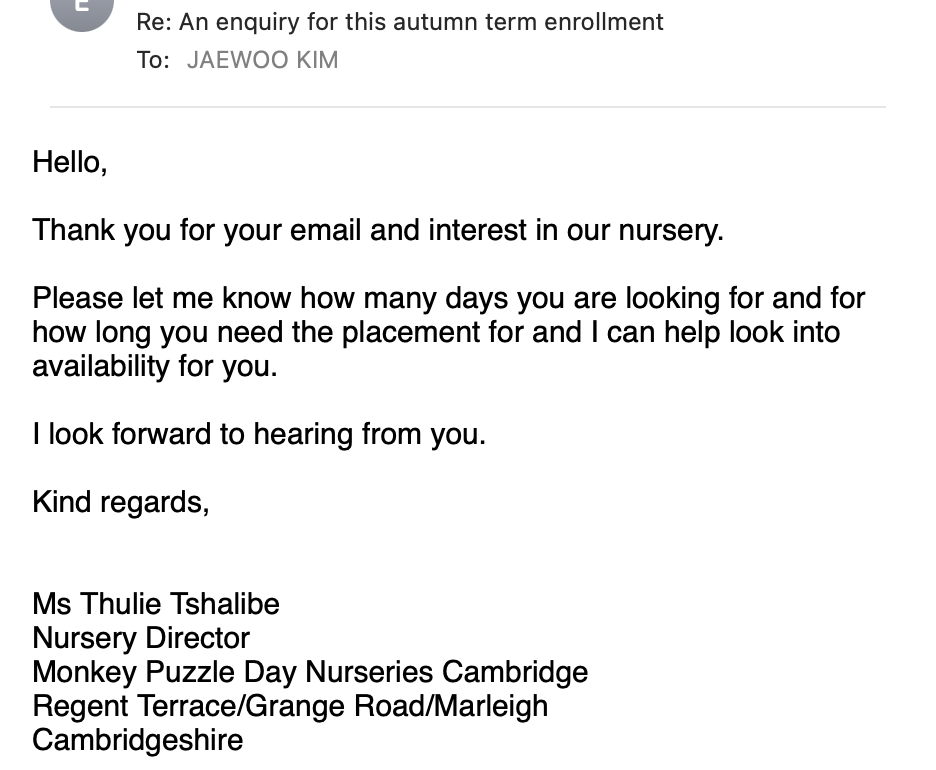Place cursor on the "Hello," greeting
The image size is (936, 770).
click(x=70, y=162)
